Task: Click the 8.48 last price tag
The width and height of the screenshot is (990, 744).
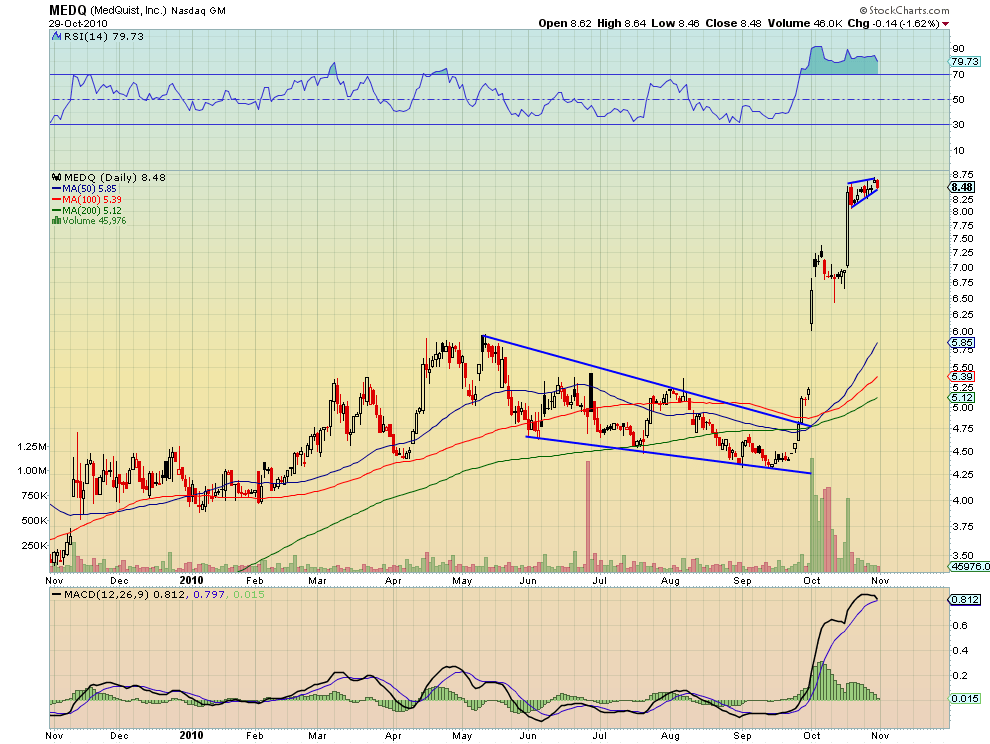Action: (962, 187)
